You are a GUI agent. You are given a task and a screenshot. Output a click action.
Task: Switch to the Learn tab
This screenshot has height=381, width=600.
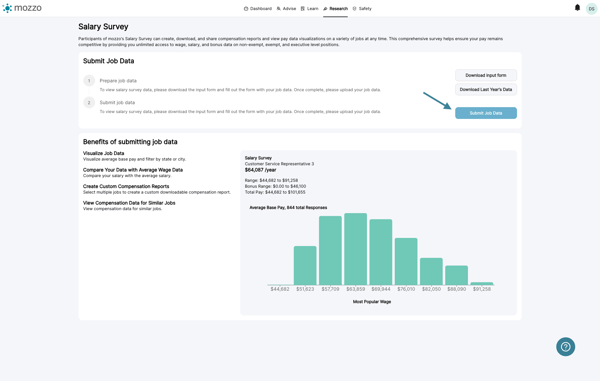pyautogui.click(x=310, y=8)
